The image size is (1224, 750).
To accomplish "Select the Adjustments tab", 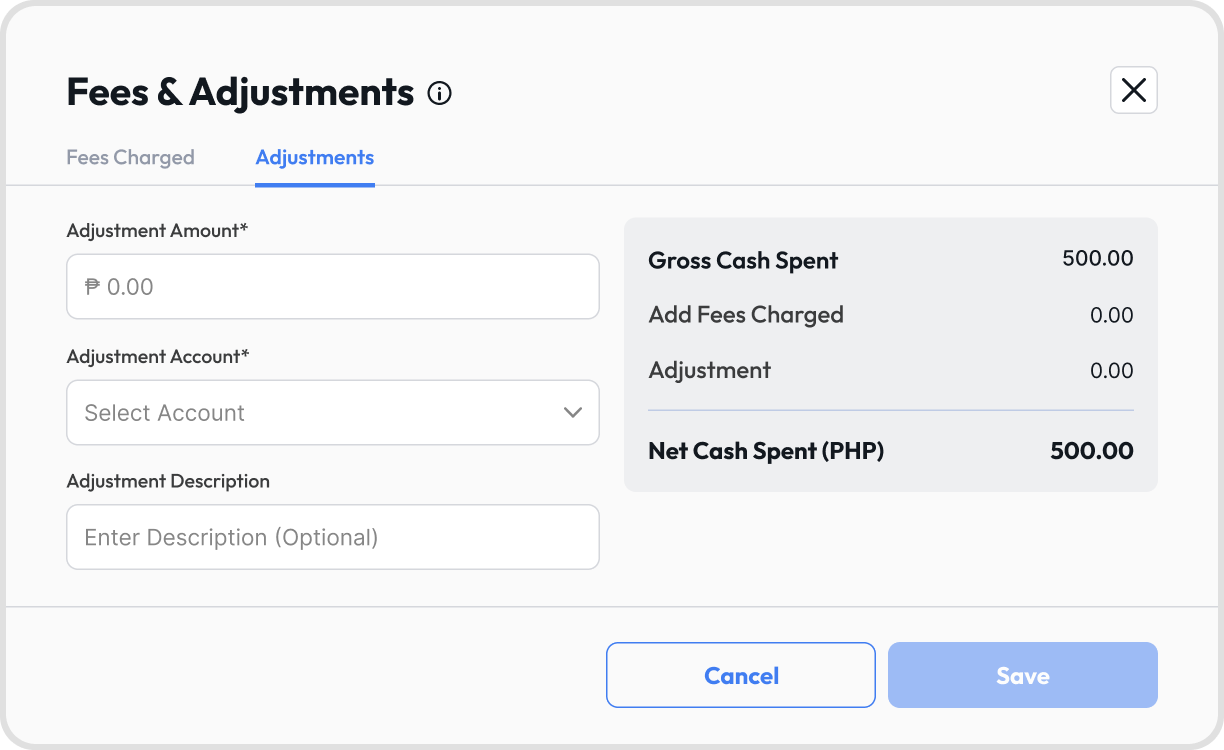I will point(315,157).
